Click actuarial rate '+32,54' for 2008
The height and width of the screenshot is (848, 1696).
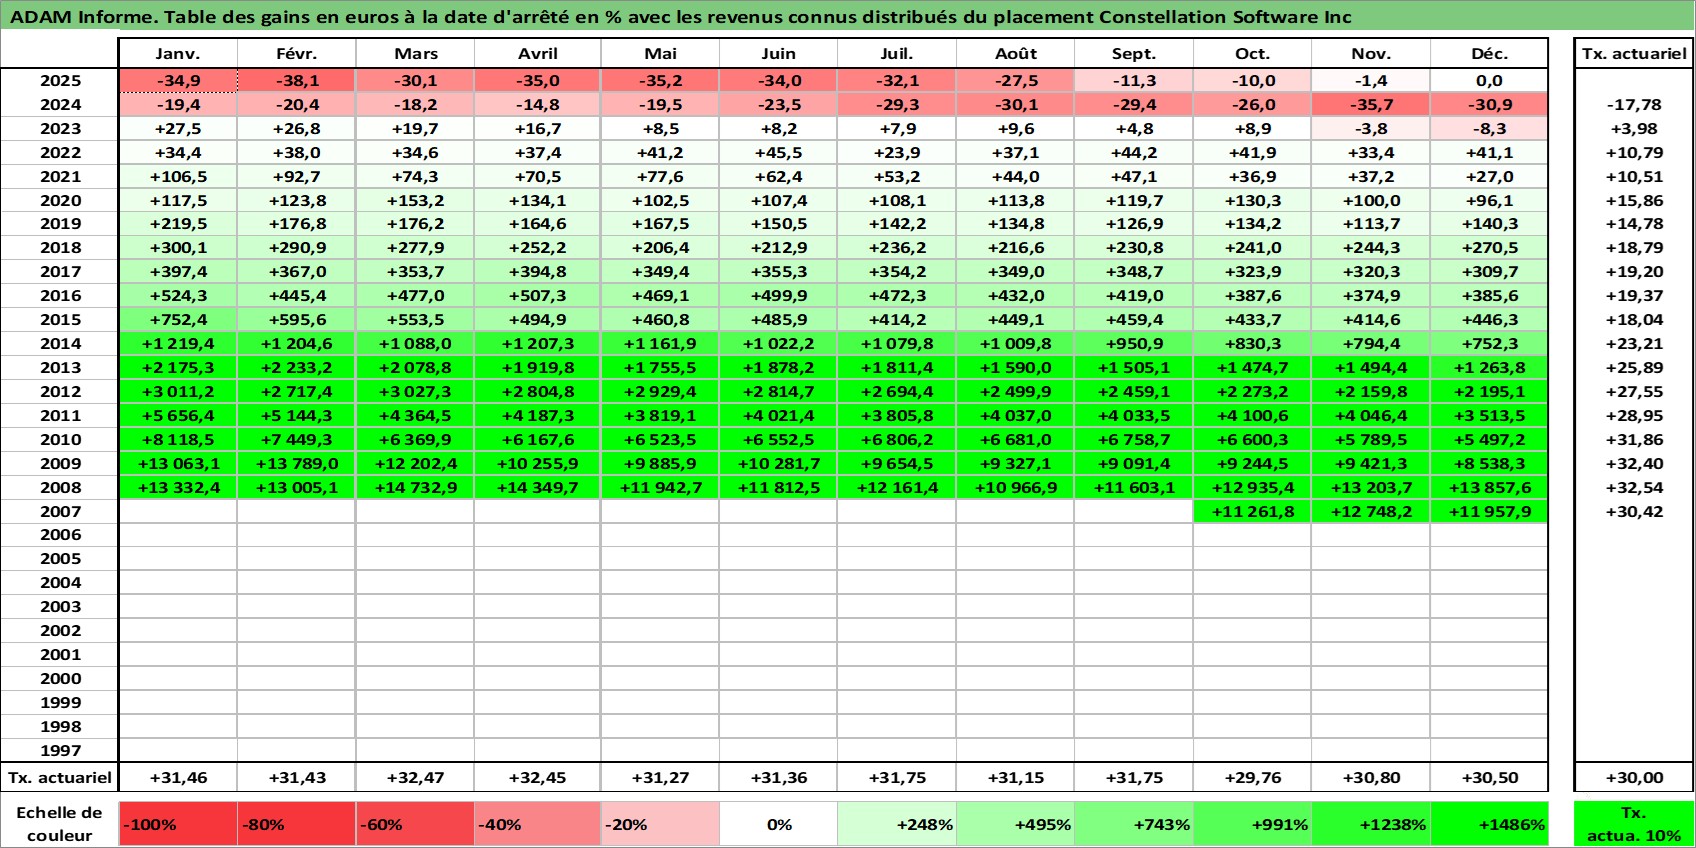click(1634, 488)
